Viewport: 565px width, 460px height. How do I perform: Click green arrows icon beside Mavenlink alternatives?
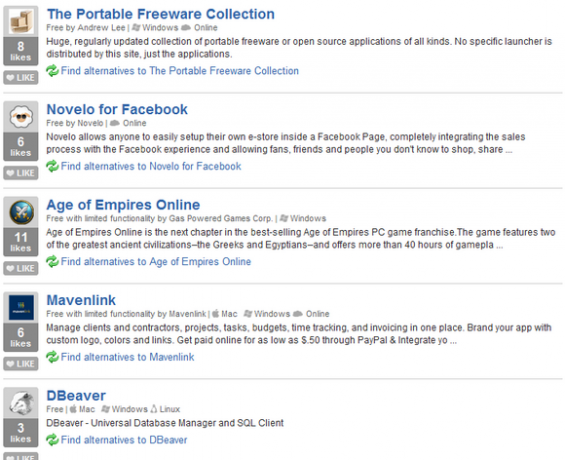52,357
